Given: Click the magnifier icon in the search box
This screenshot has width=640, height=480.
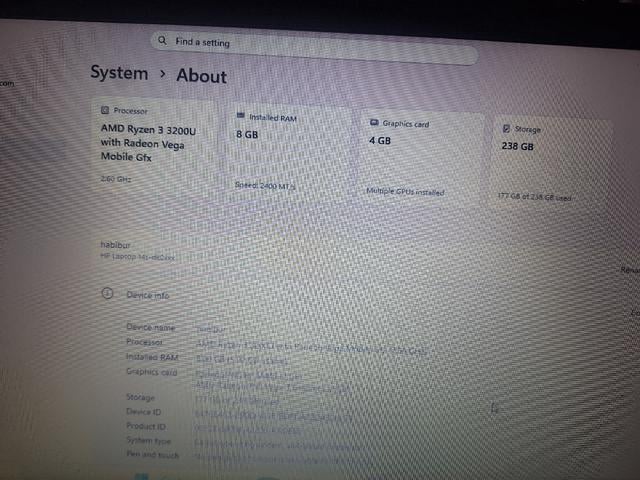Looking at the screenshot, I should click(x=162, y=40).
